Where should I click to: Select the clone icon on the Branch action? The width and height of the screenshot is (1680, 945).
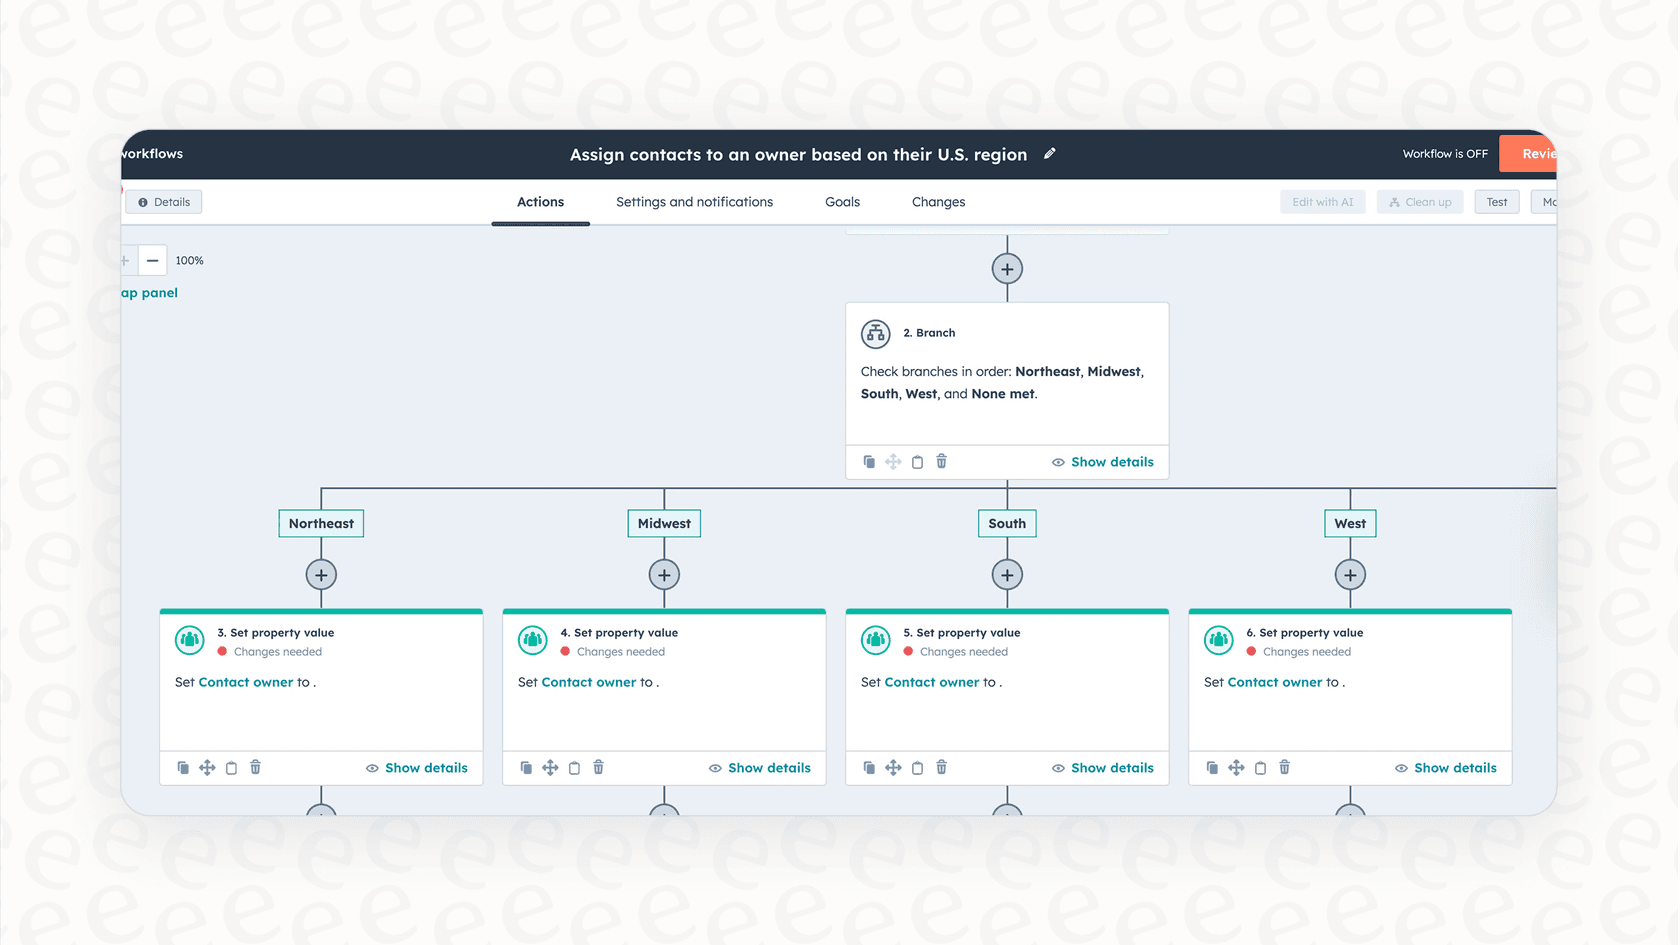(869, 461)
